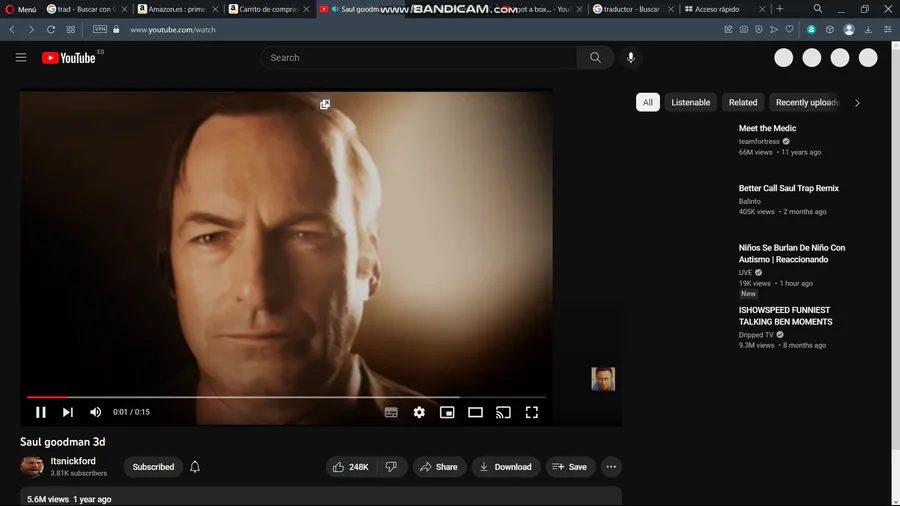Share the Saul goodman 3d video
The width and height of the screenshot is (900, 506).
tap(439, 467)
